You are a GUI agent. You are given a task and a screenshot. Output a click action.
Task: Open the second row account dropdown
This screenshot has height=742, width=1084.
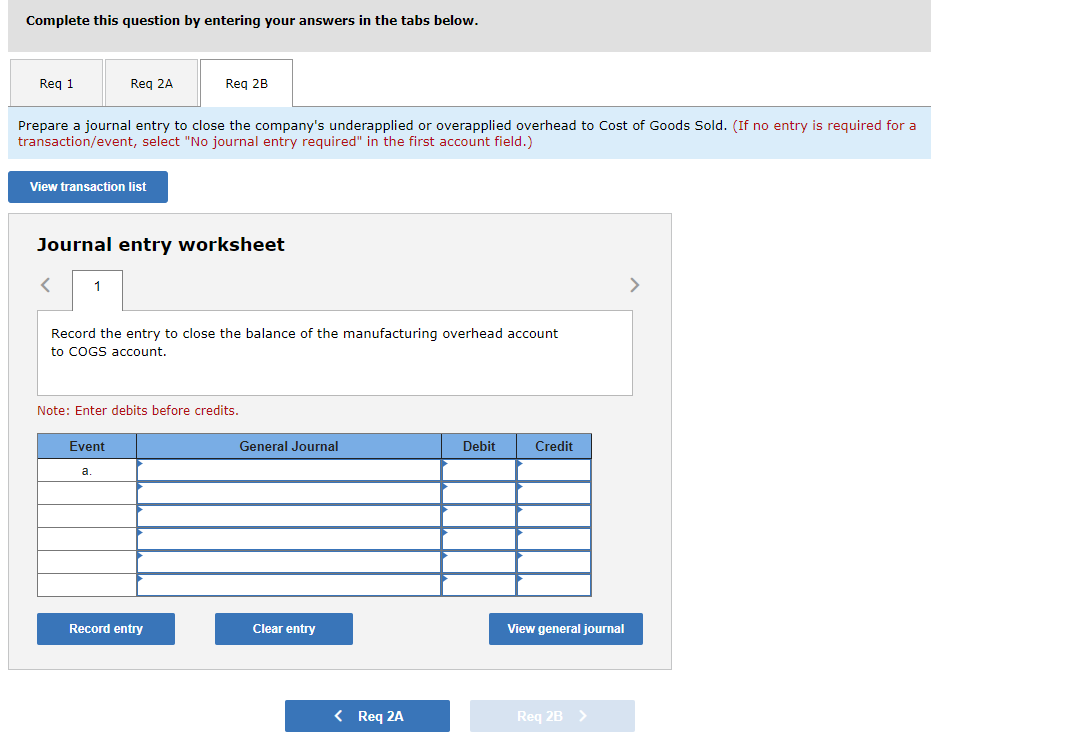pos(290,492)
